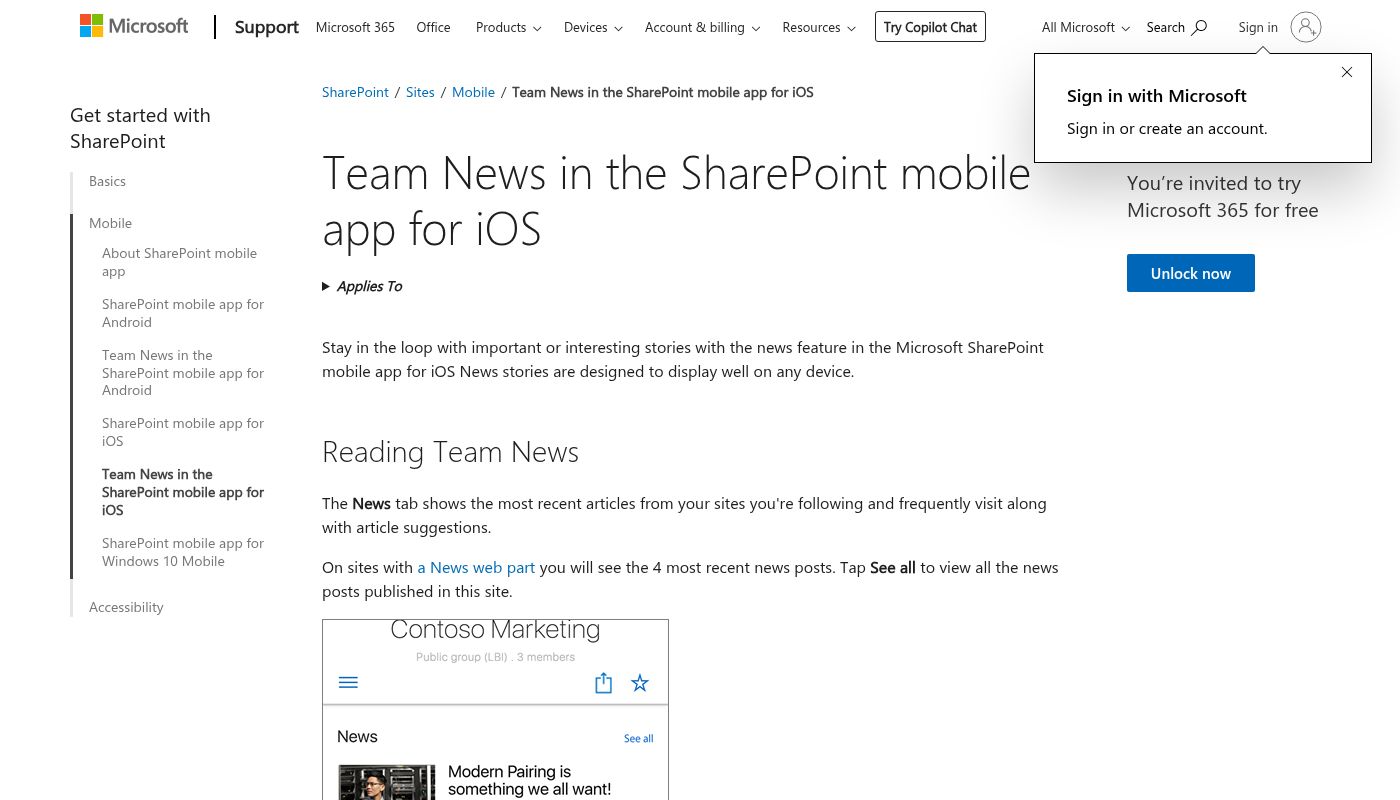
Task: Click the Microsoft logo
Action: click(134, 26)
